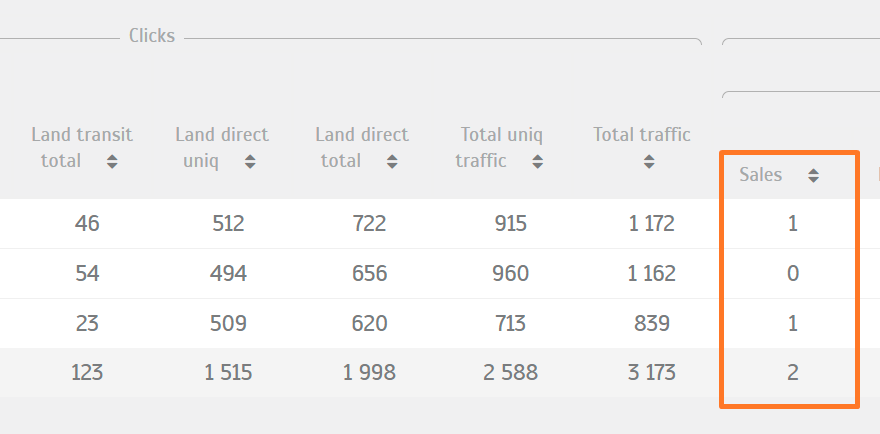Screen dimensions: 880x434
Task: Select the 1 998 summary cell
Action: pyautogui.click(x=369, y=373)
